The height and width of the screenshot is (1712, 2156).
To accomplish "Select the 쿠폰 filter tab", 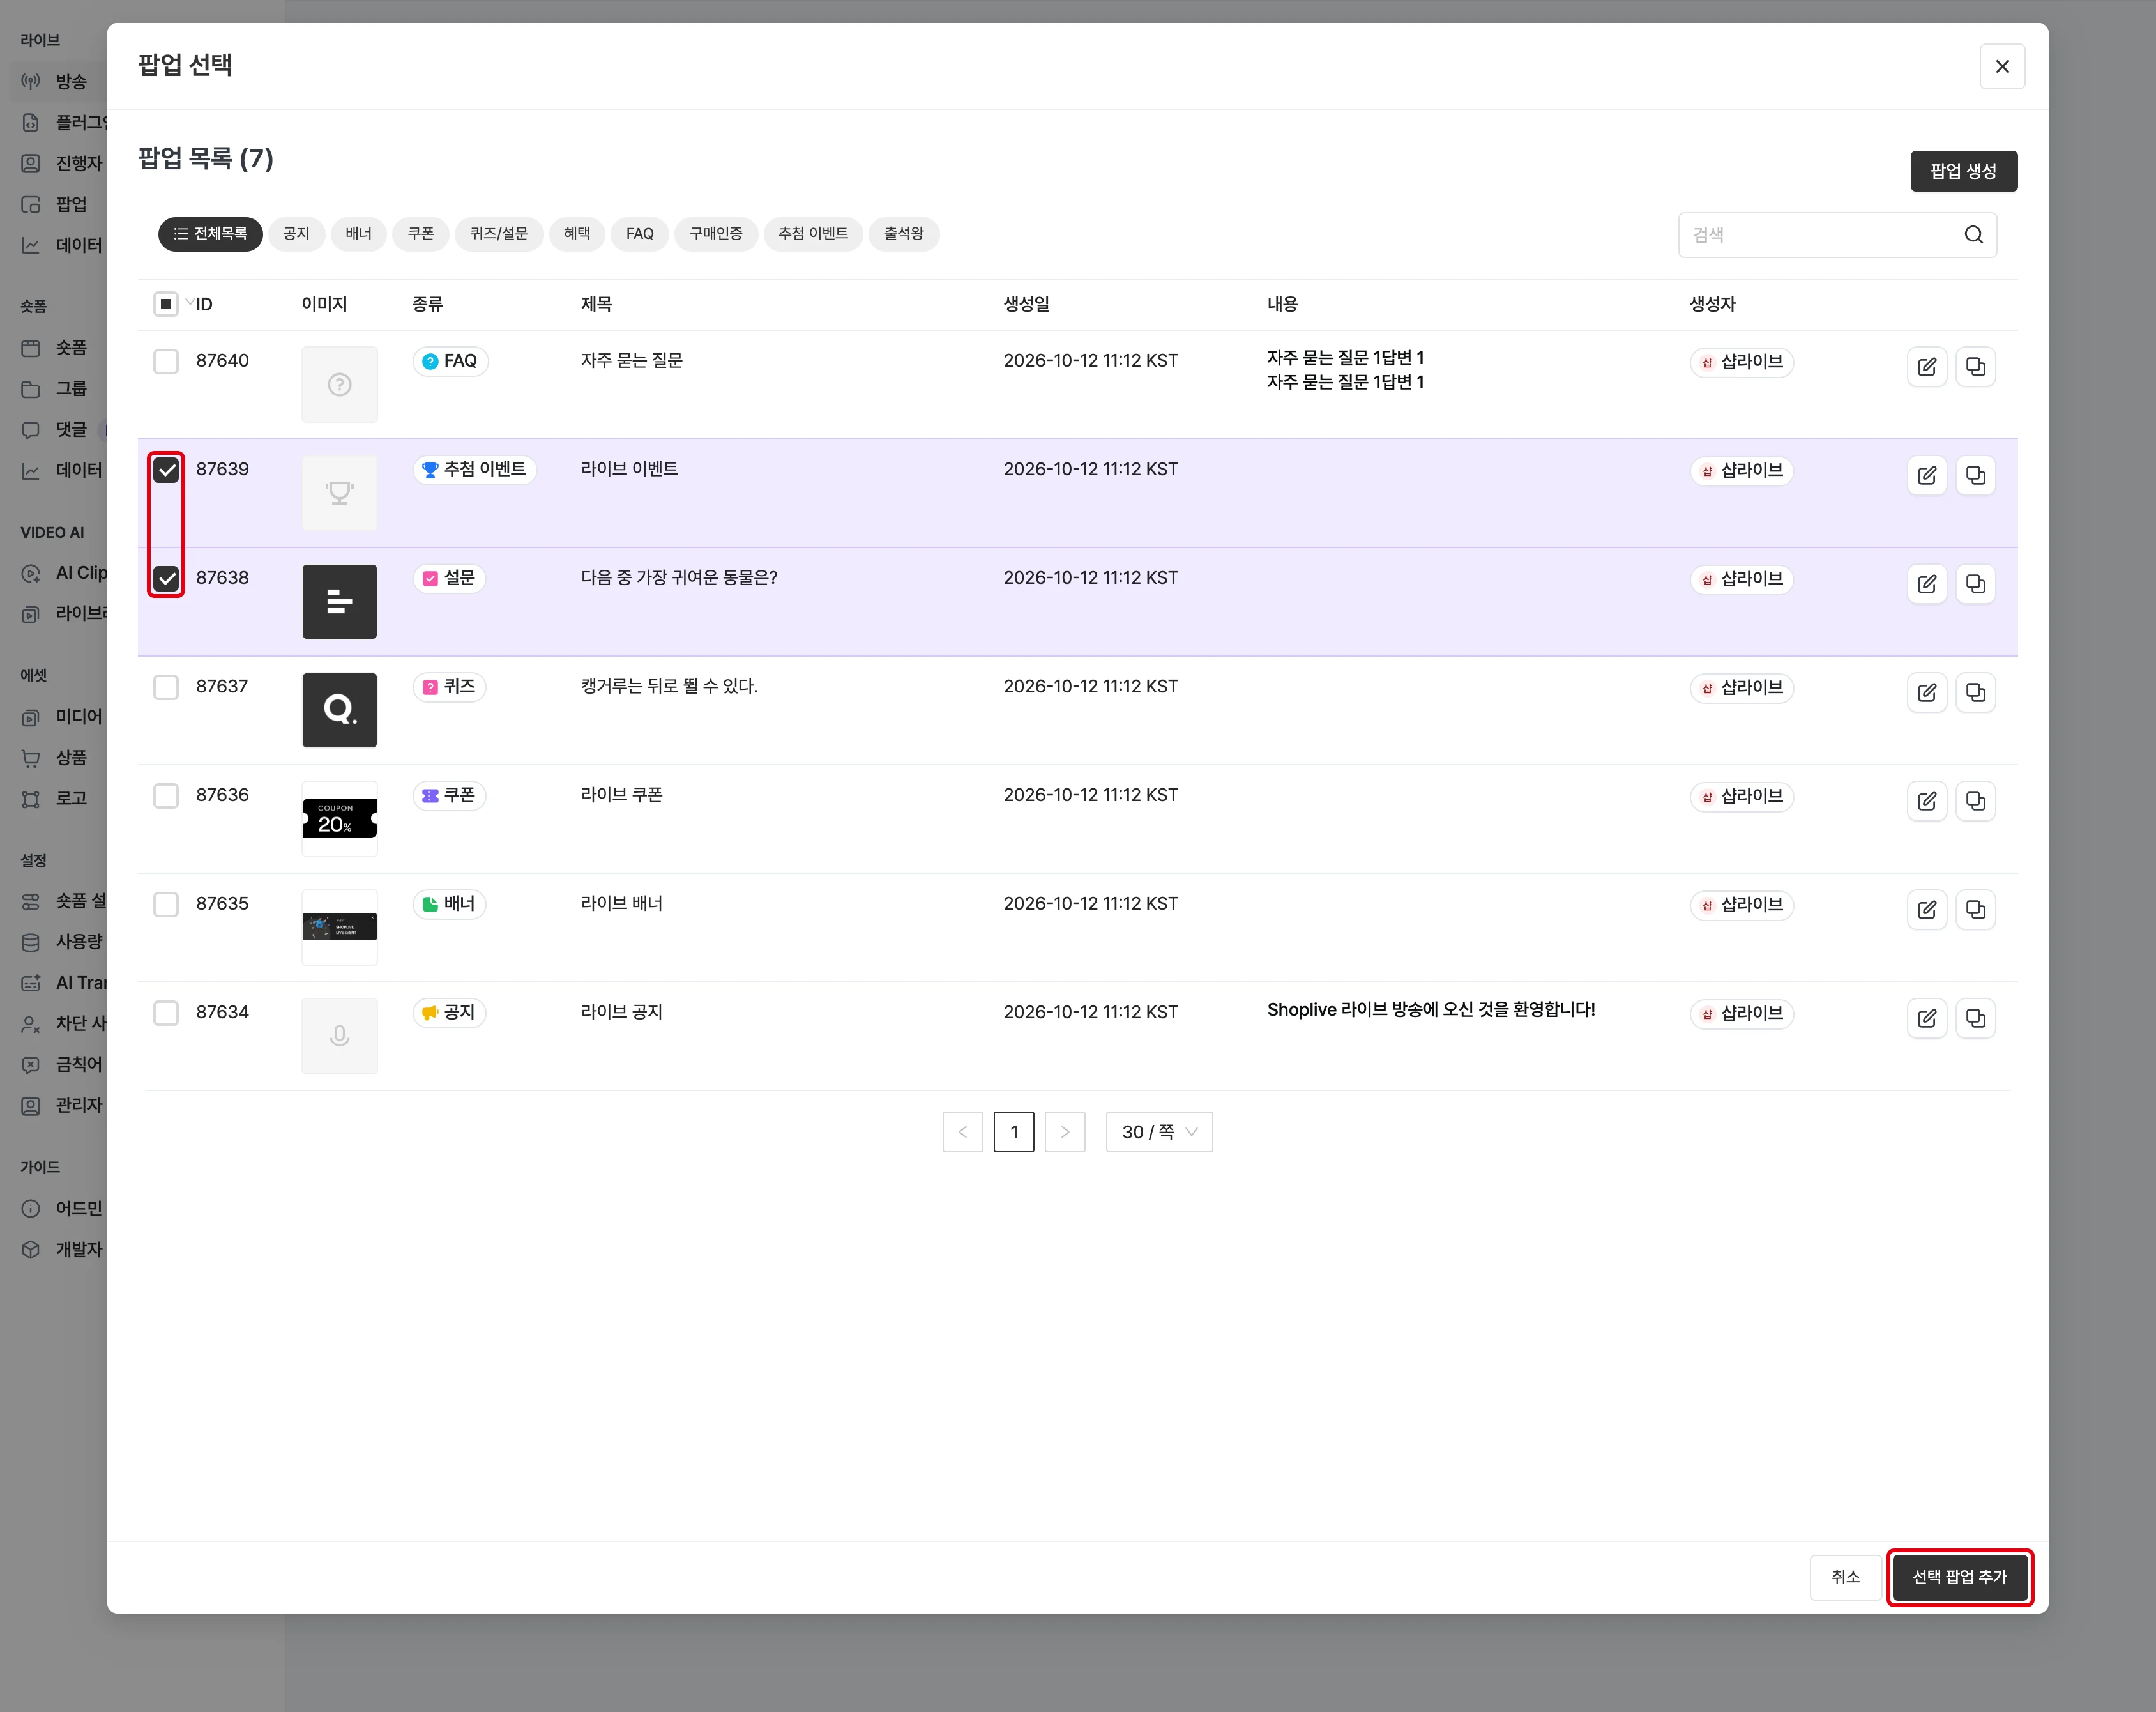I will tap(421, 234).
